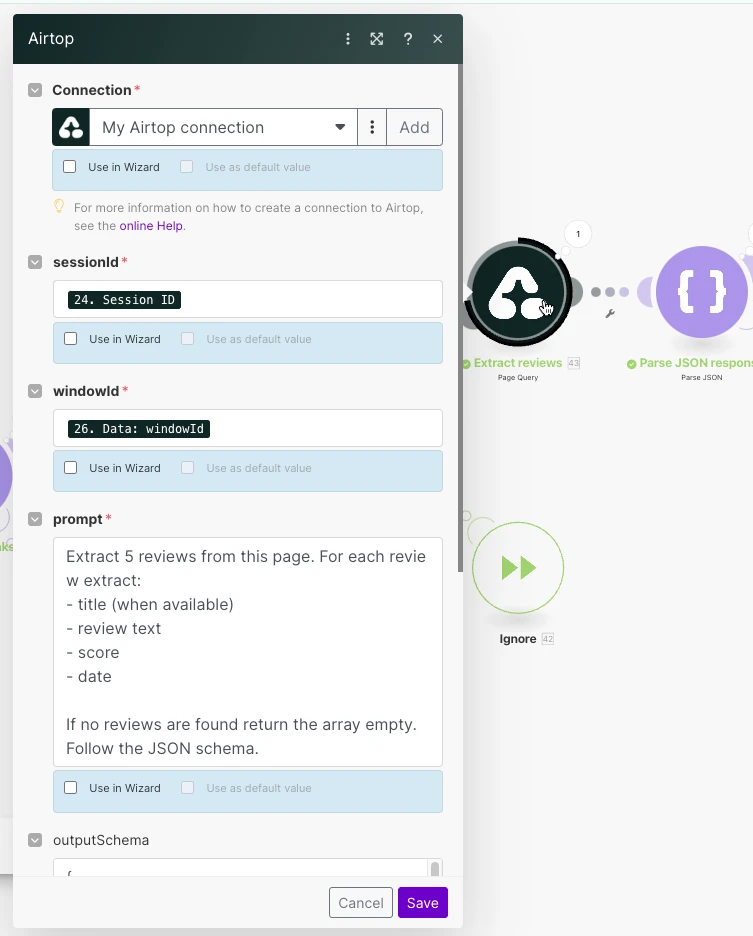Click the Airtop panel vertical scrollbar
This screenshot has height=936, width=753.
pyautogui.click(x=460, y=318)
